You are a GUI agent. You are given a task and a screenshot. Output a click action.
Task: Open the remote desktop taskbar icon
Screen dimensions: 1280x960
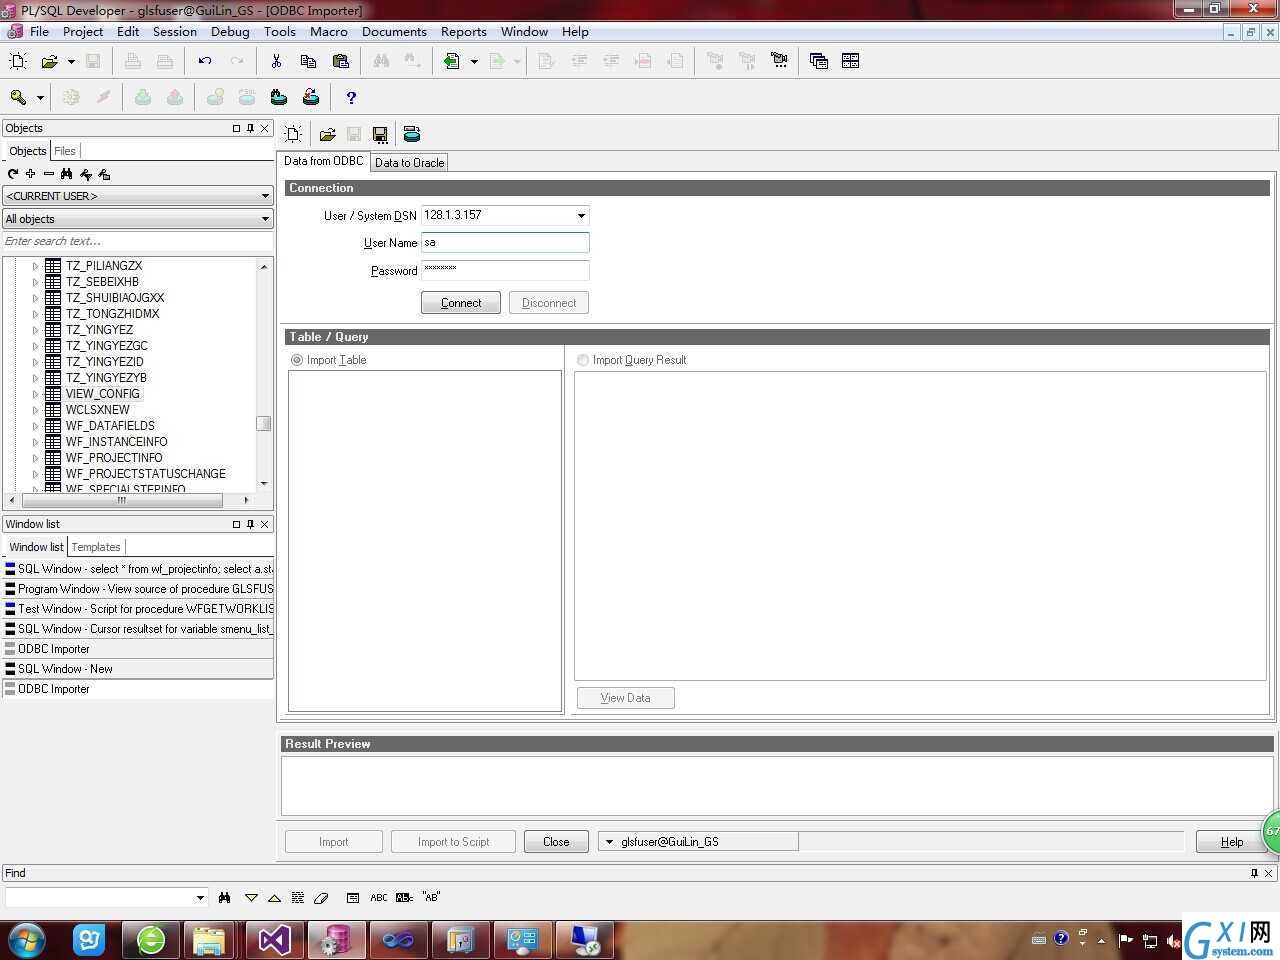584,940
